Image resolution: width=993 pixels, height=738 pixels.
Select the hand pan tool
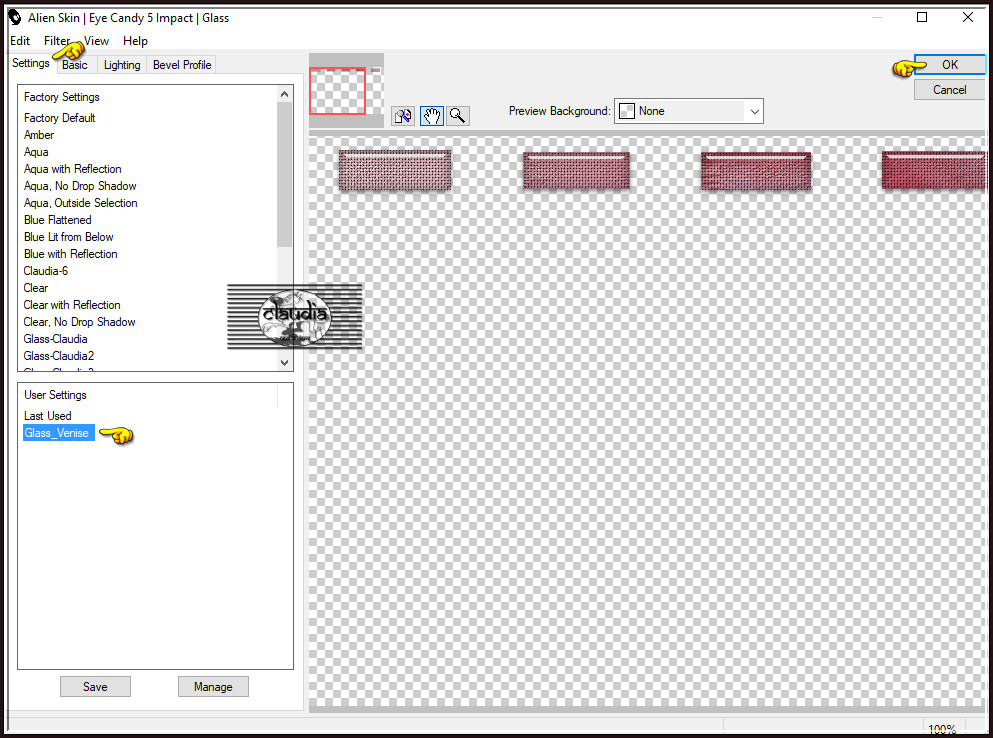tap(431, 116)
